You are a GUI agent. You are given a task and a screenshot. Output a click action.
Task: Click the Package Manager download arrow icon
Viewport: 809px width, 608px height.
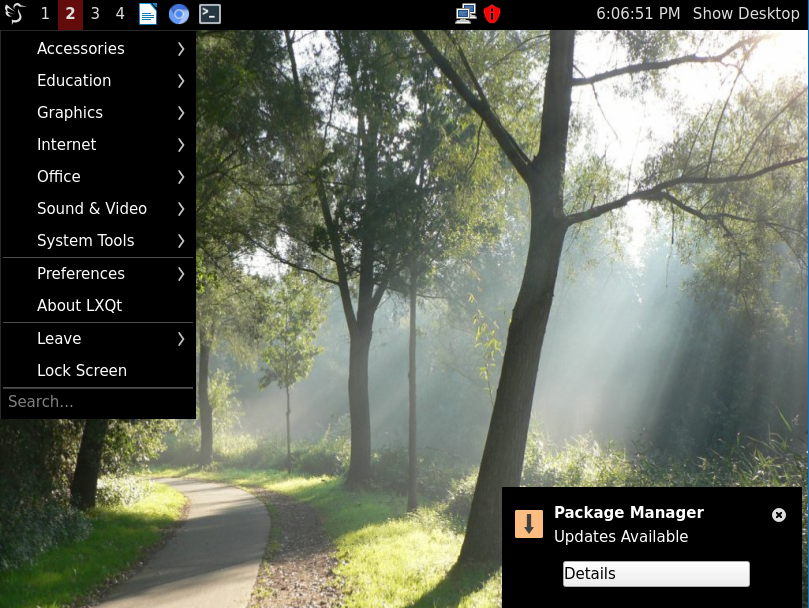(x=529, y=524)
